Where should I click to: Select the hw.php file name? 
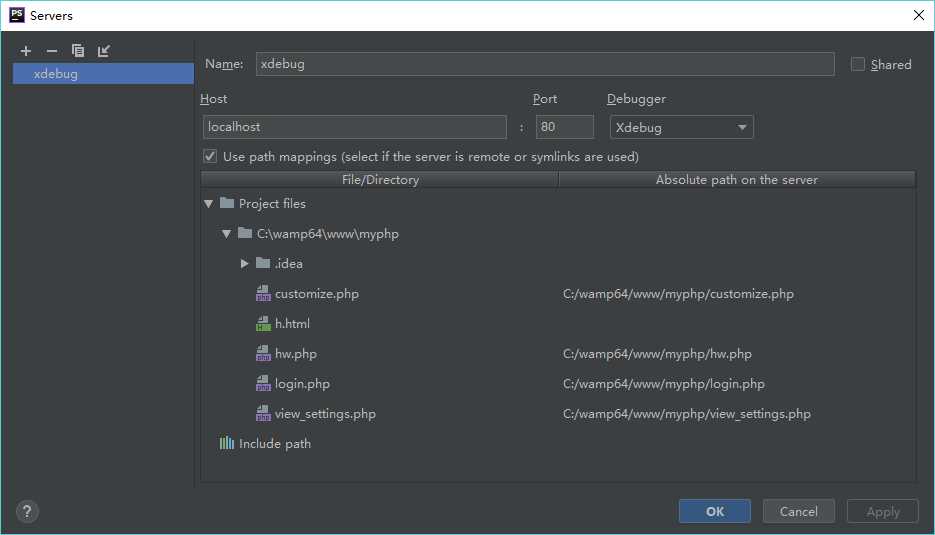click(296, 353)
